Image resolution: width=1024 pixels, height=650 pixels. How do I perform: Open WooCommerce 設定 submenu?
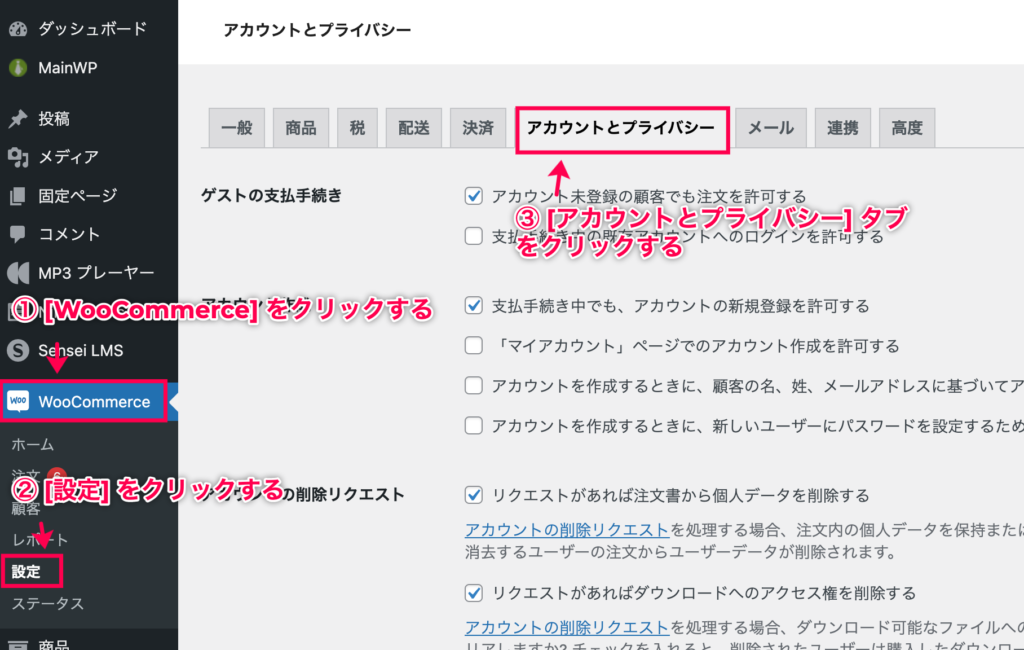(x=26, y=572)
